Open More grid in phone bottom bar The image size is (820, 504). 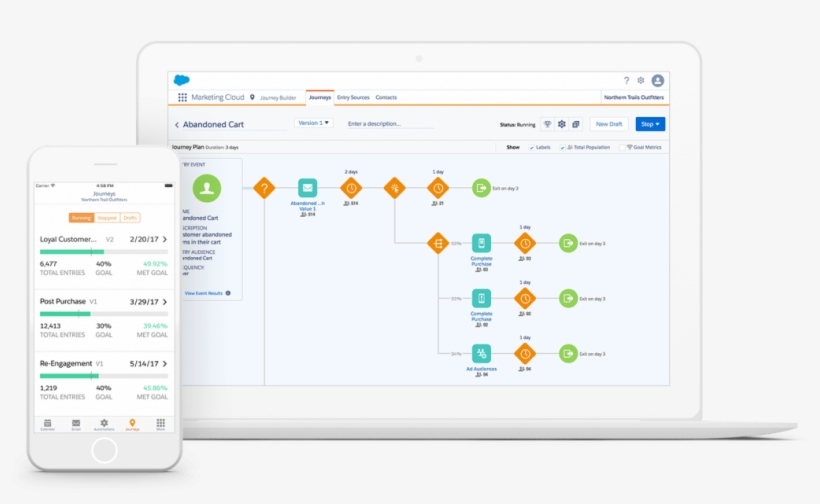(x=161, y=424)
